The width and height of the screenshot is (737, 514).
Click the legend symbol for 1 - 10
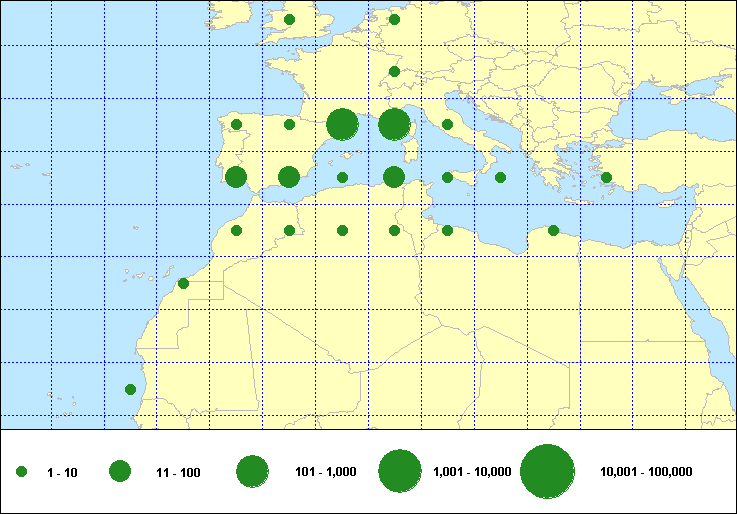(x=22, y=472)
